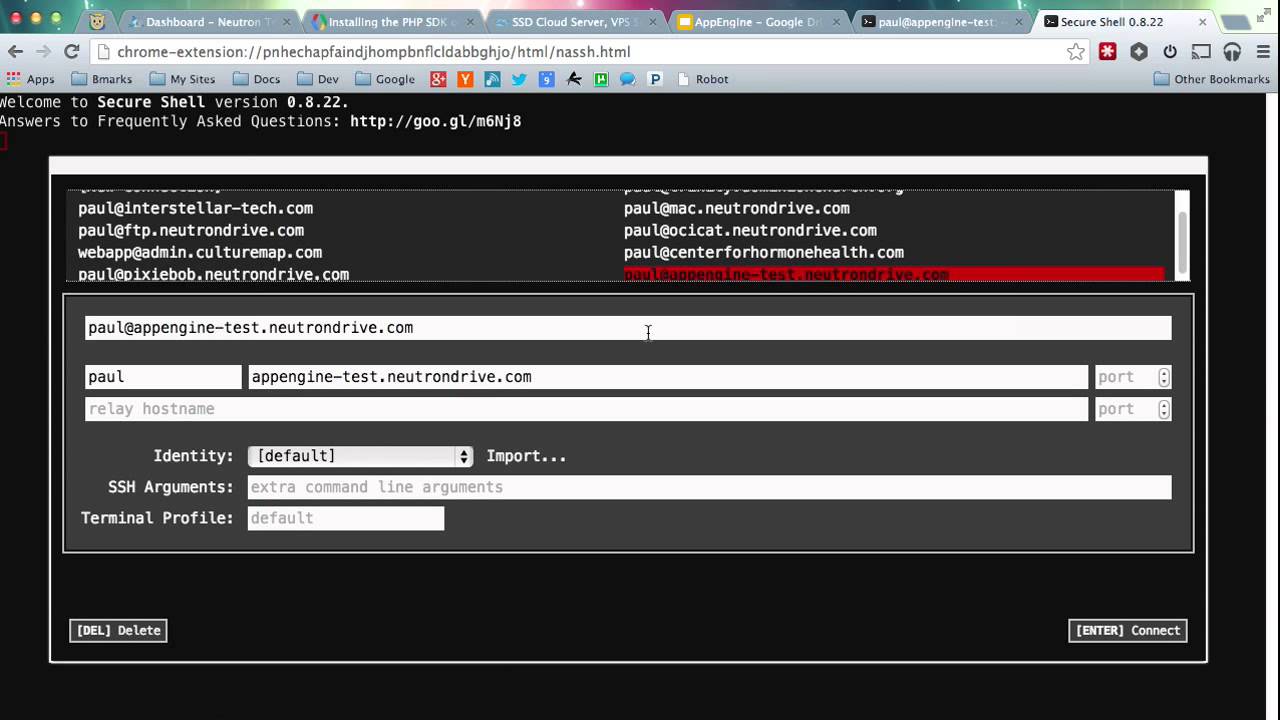Open the LastPass red asterisk extension
Image resolution: width=1280 pixels, height=720 pixels.
coord(1107,52)
